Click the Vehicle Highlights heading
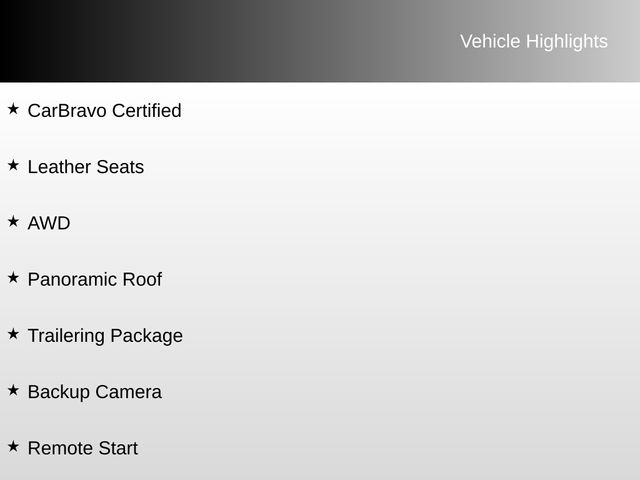This screenshot has height=480, width=640. click(534, 42)
